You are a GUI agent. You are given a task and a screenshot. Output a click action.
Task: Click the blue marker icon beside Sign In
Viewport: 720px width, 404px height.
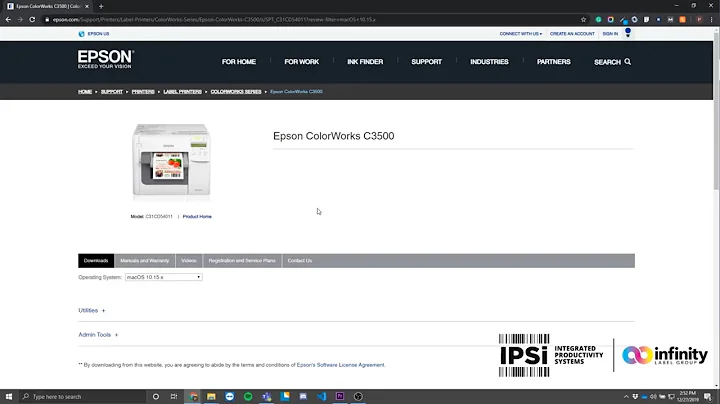(628, 33)
